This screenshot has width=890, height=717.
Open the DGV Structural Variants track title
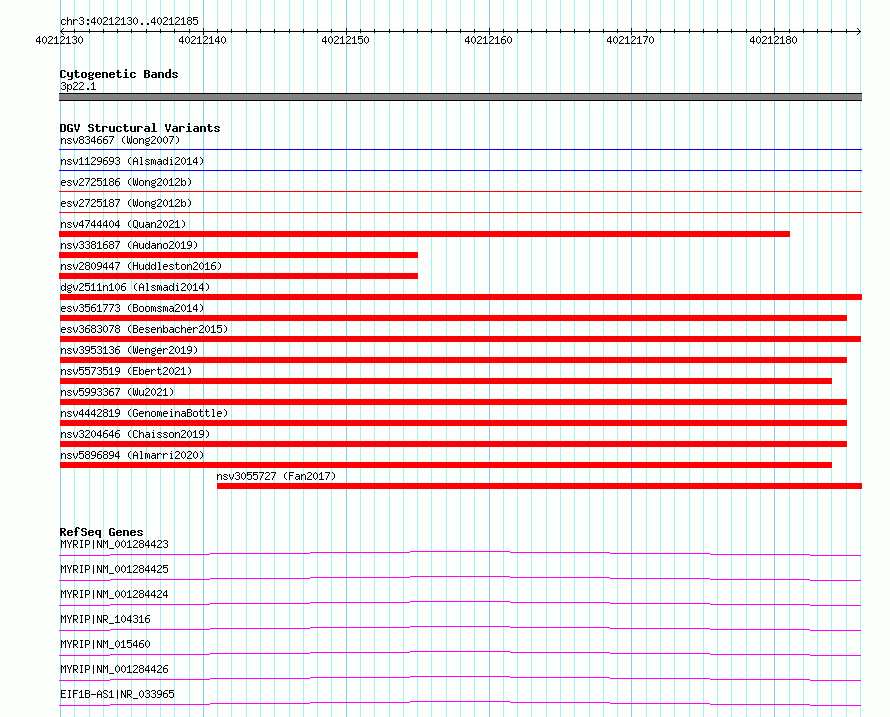(x=140, y=128)
